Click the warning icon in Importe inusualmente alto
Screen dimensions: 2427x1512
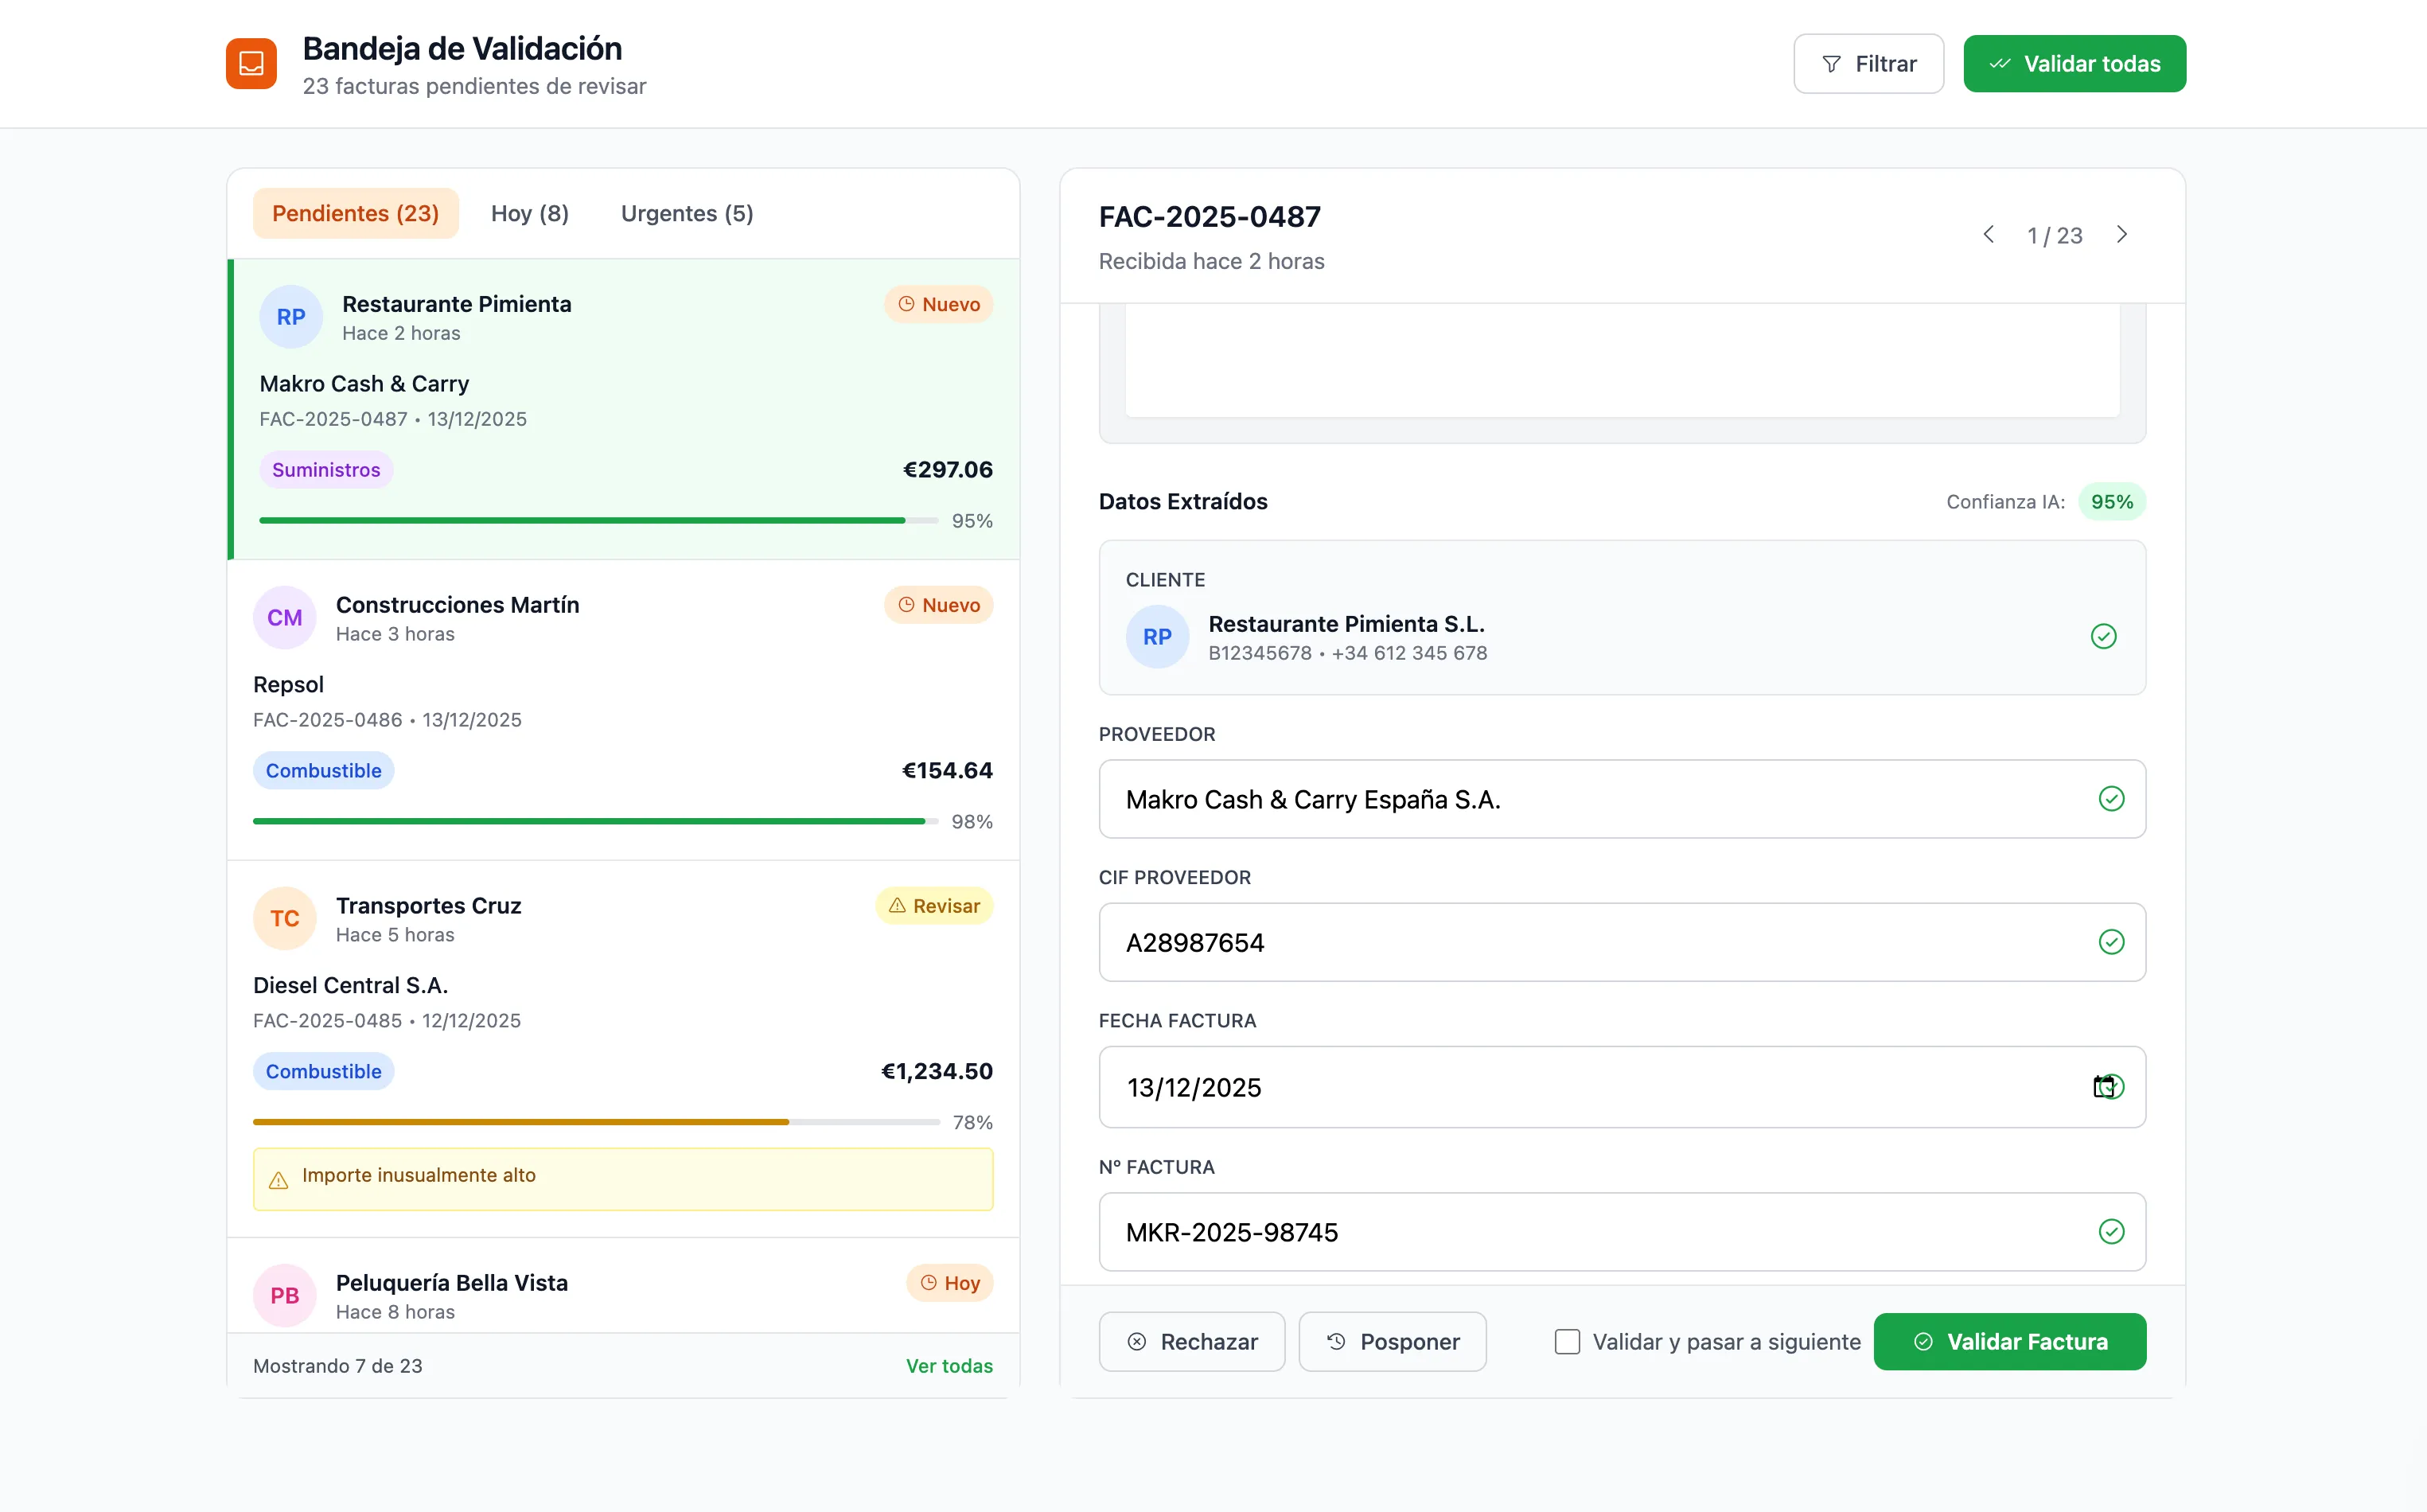click(x=279, y=1180)
